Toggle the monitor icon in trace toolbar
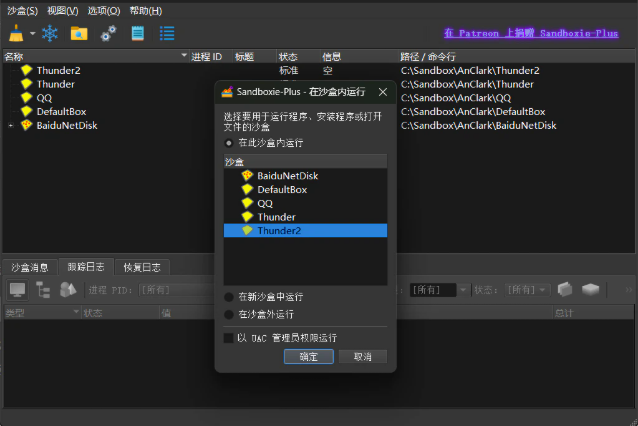Image resolution: width=638 pixels, height=426 pixels. point(17,290)
